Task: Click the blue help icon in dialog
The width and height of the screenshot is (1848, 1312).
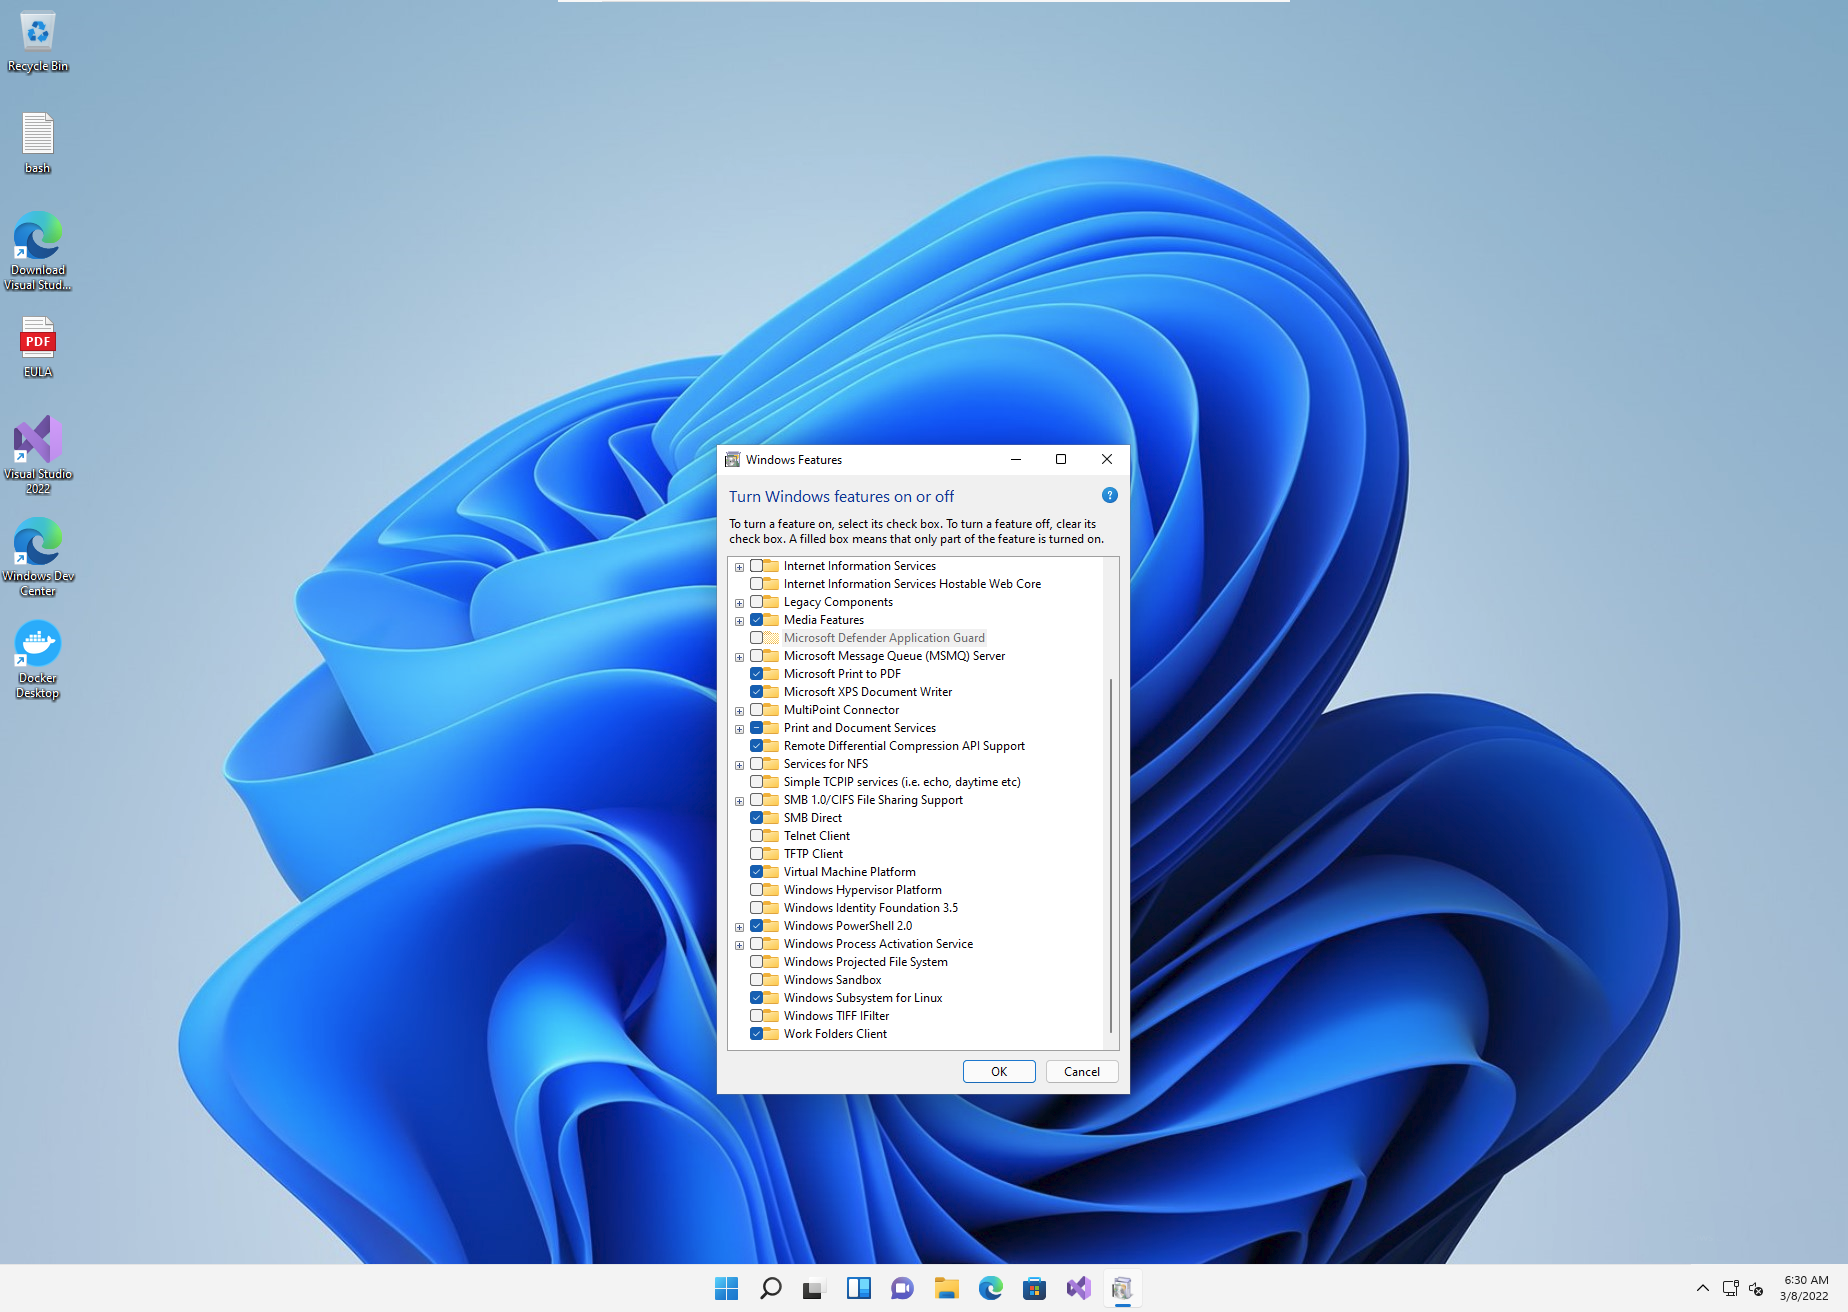Action: pyautogui.click(x=1109, y=496)
